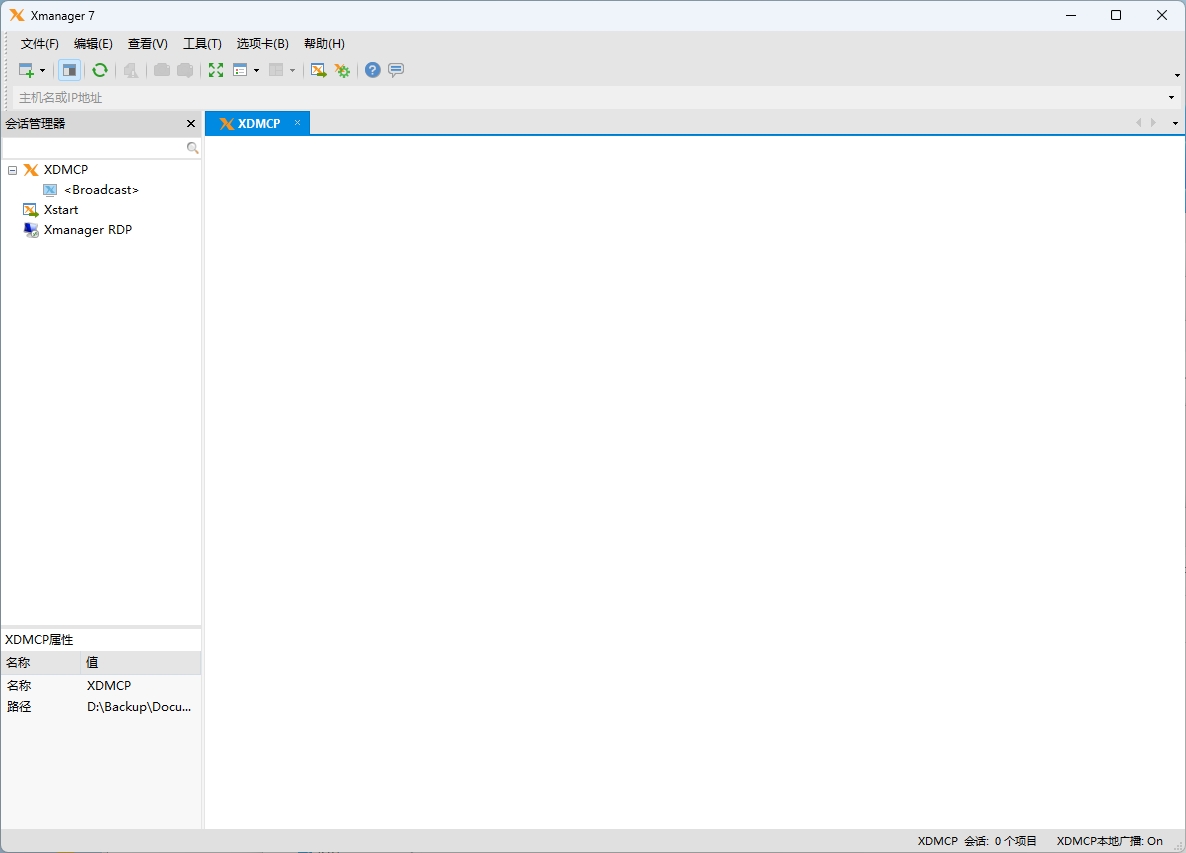
Task: Toggle the session manager panel visibility icon
Action: tap(69, 70)
